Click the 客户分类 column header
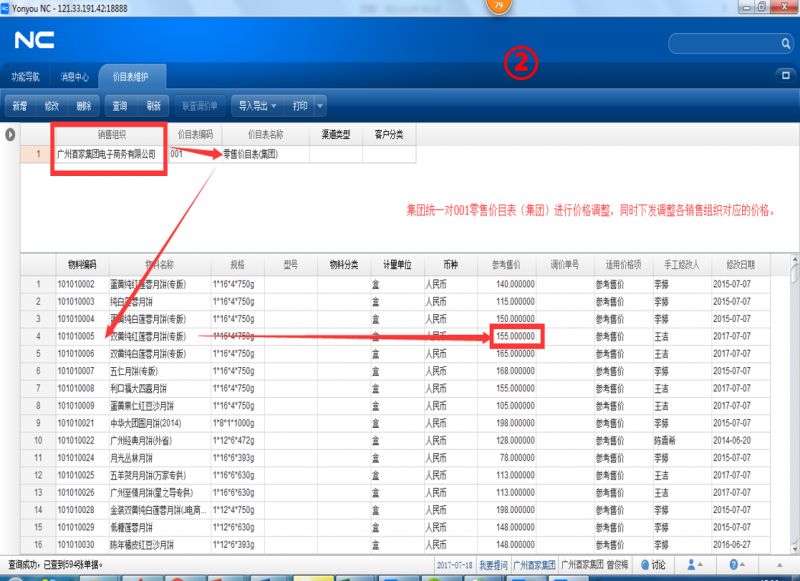The width and height of the screenshot is (800, 581). point(389,135)
